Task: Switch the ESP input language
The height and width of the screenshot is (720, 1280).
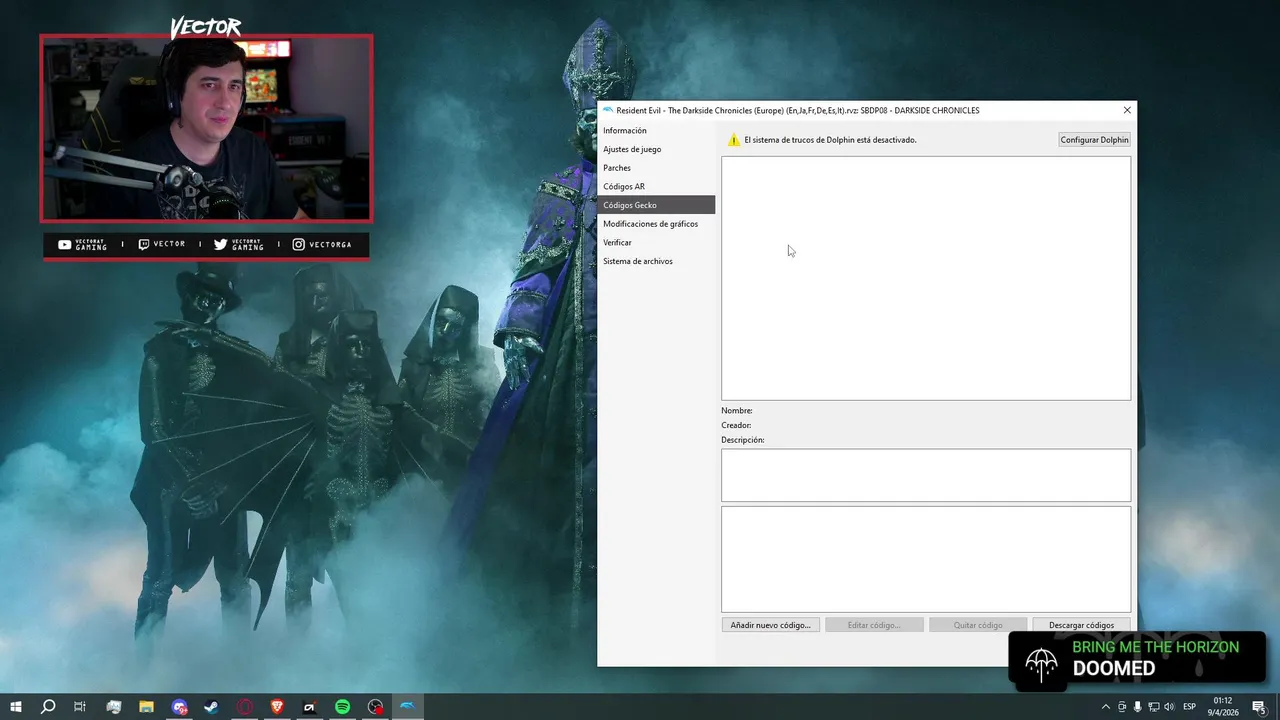Action: coord(1190,707)
